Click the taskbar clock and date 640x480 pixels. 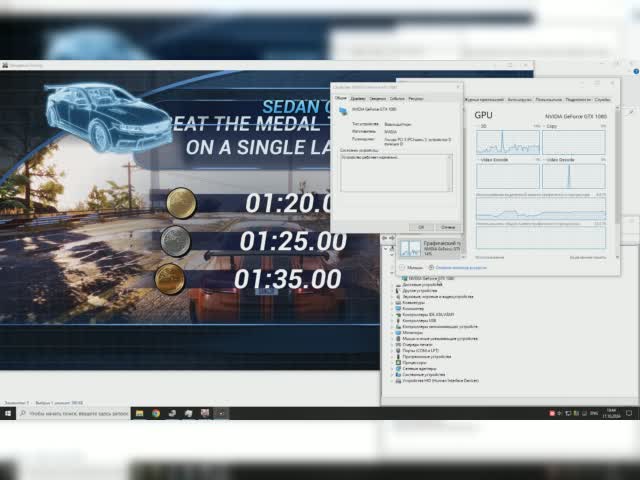(x=611, y=413)
